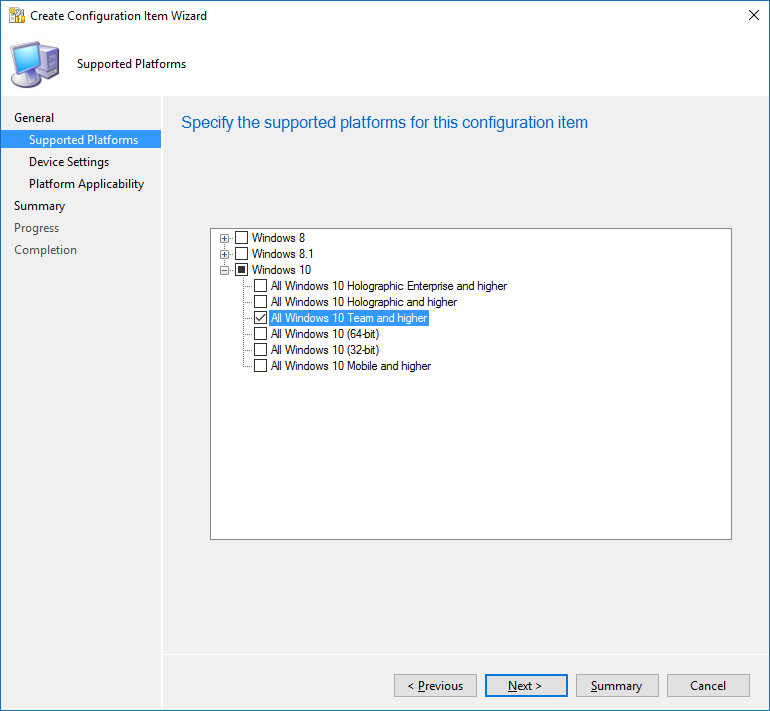Select Supported Platforms in the sidebar

(x=81, y=139)
